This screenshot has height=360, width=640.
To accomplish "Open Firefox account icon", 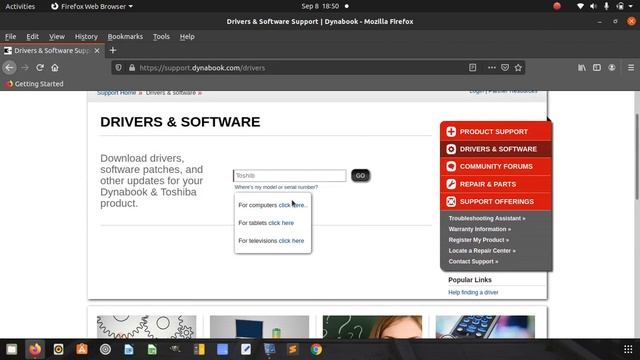I will click(x=611, y=68).
